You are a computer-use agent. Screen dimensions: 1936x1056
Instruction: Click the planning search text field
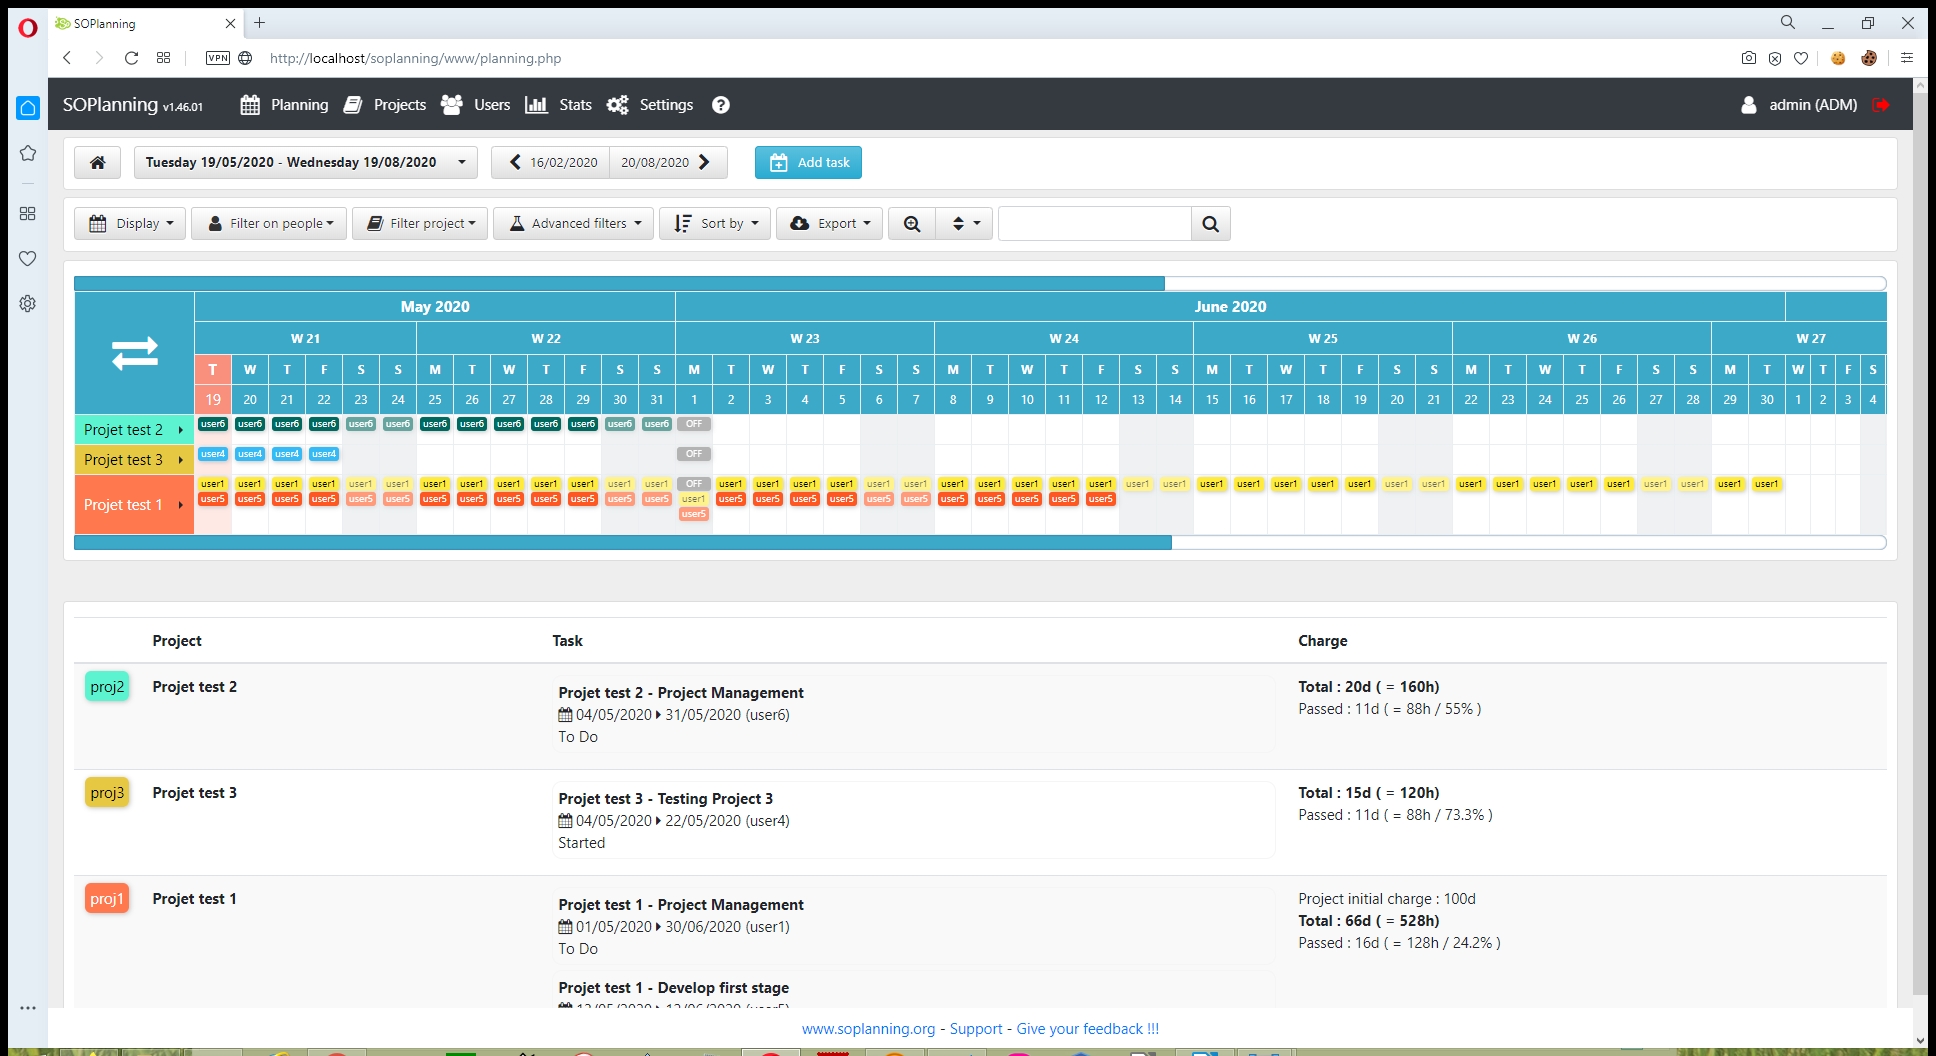1094,224
